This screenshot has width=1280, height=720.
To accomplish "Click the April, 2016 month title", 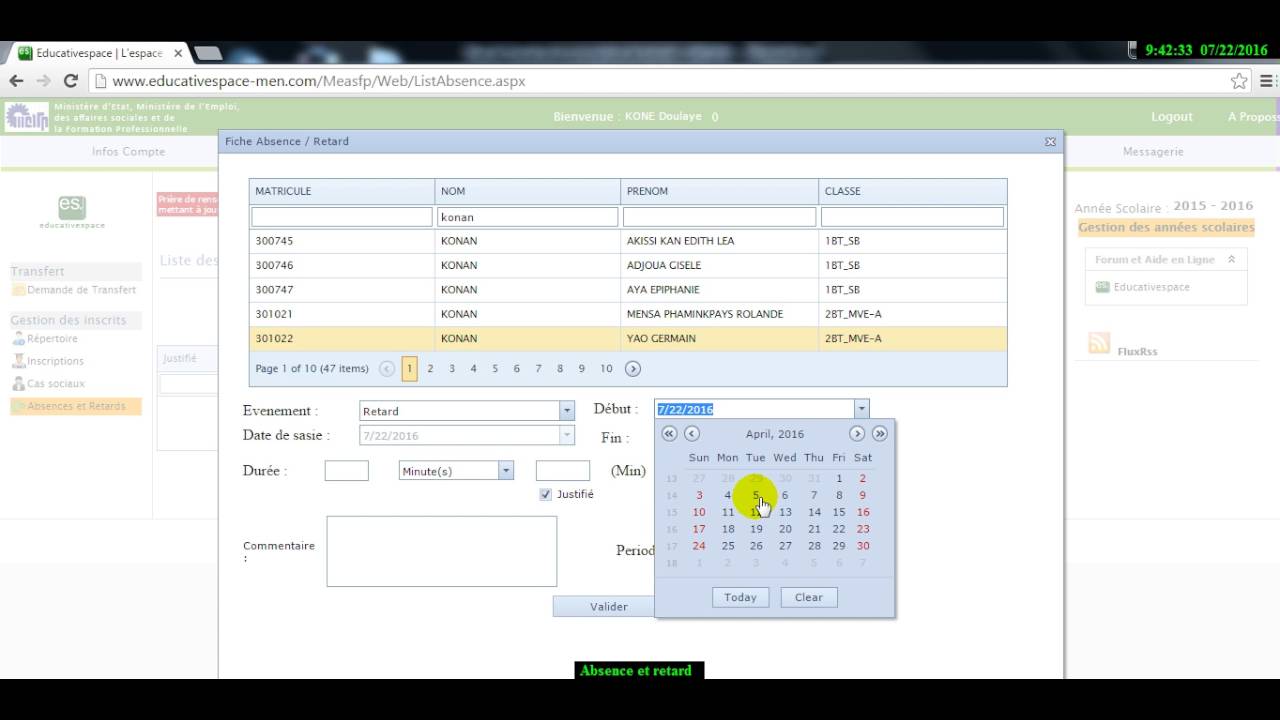I will (x=775, y=434).
